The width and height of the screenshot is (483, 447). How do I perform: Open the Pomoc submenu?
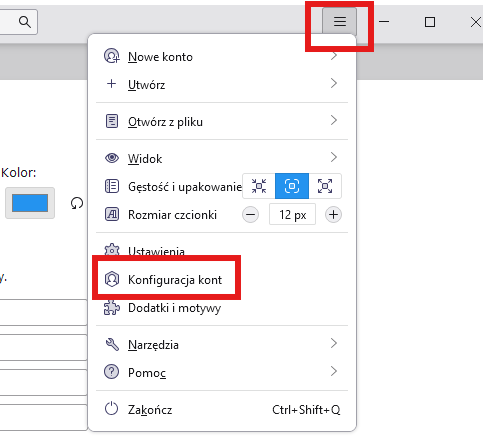pyautogui.click(x=222, y=372)
